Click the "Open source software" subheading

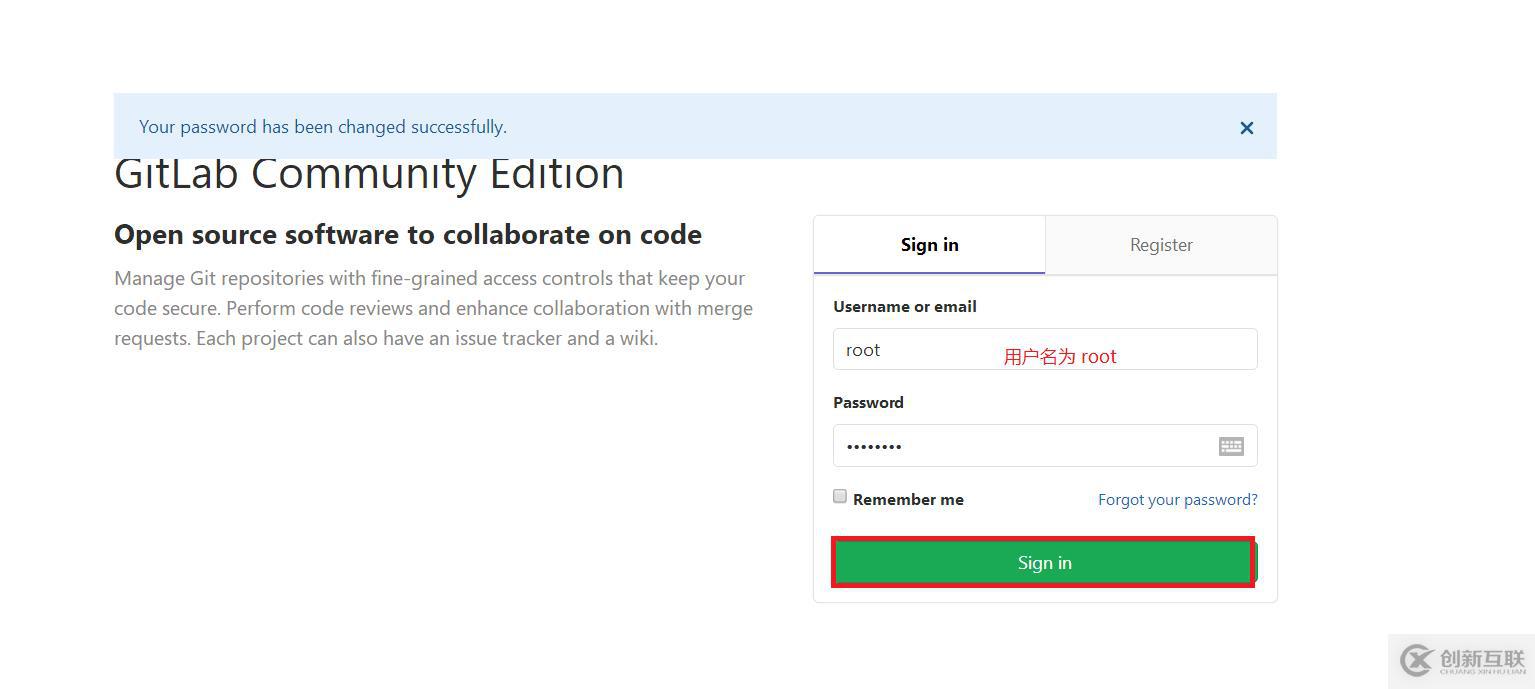(408, 234)
